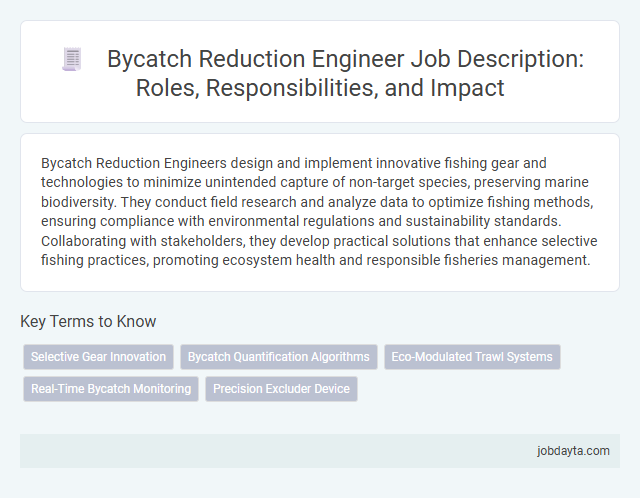Open the Eco-Modulated Trawl Systems tag
640x498 pixels.
point(472,357)
